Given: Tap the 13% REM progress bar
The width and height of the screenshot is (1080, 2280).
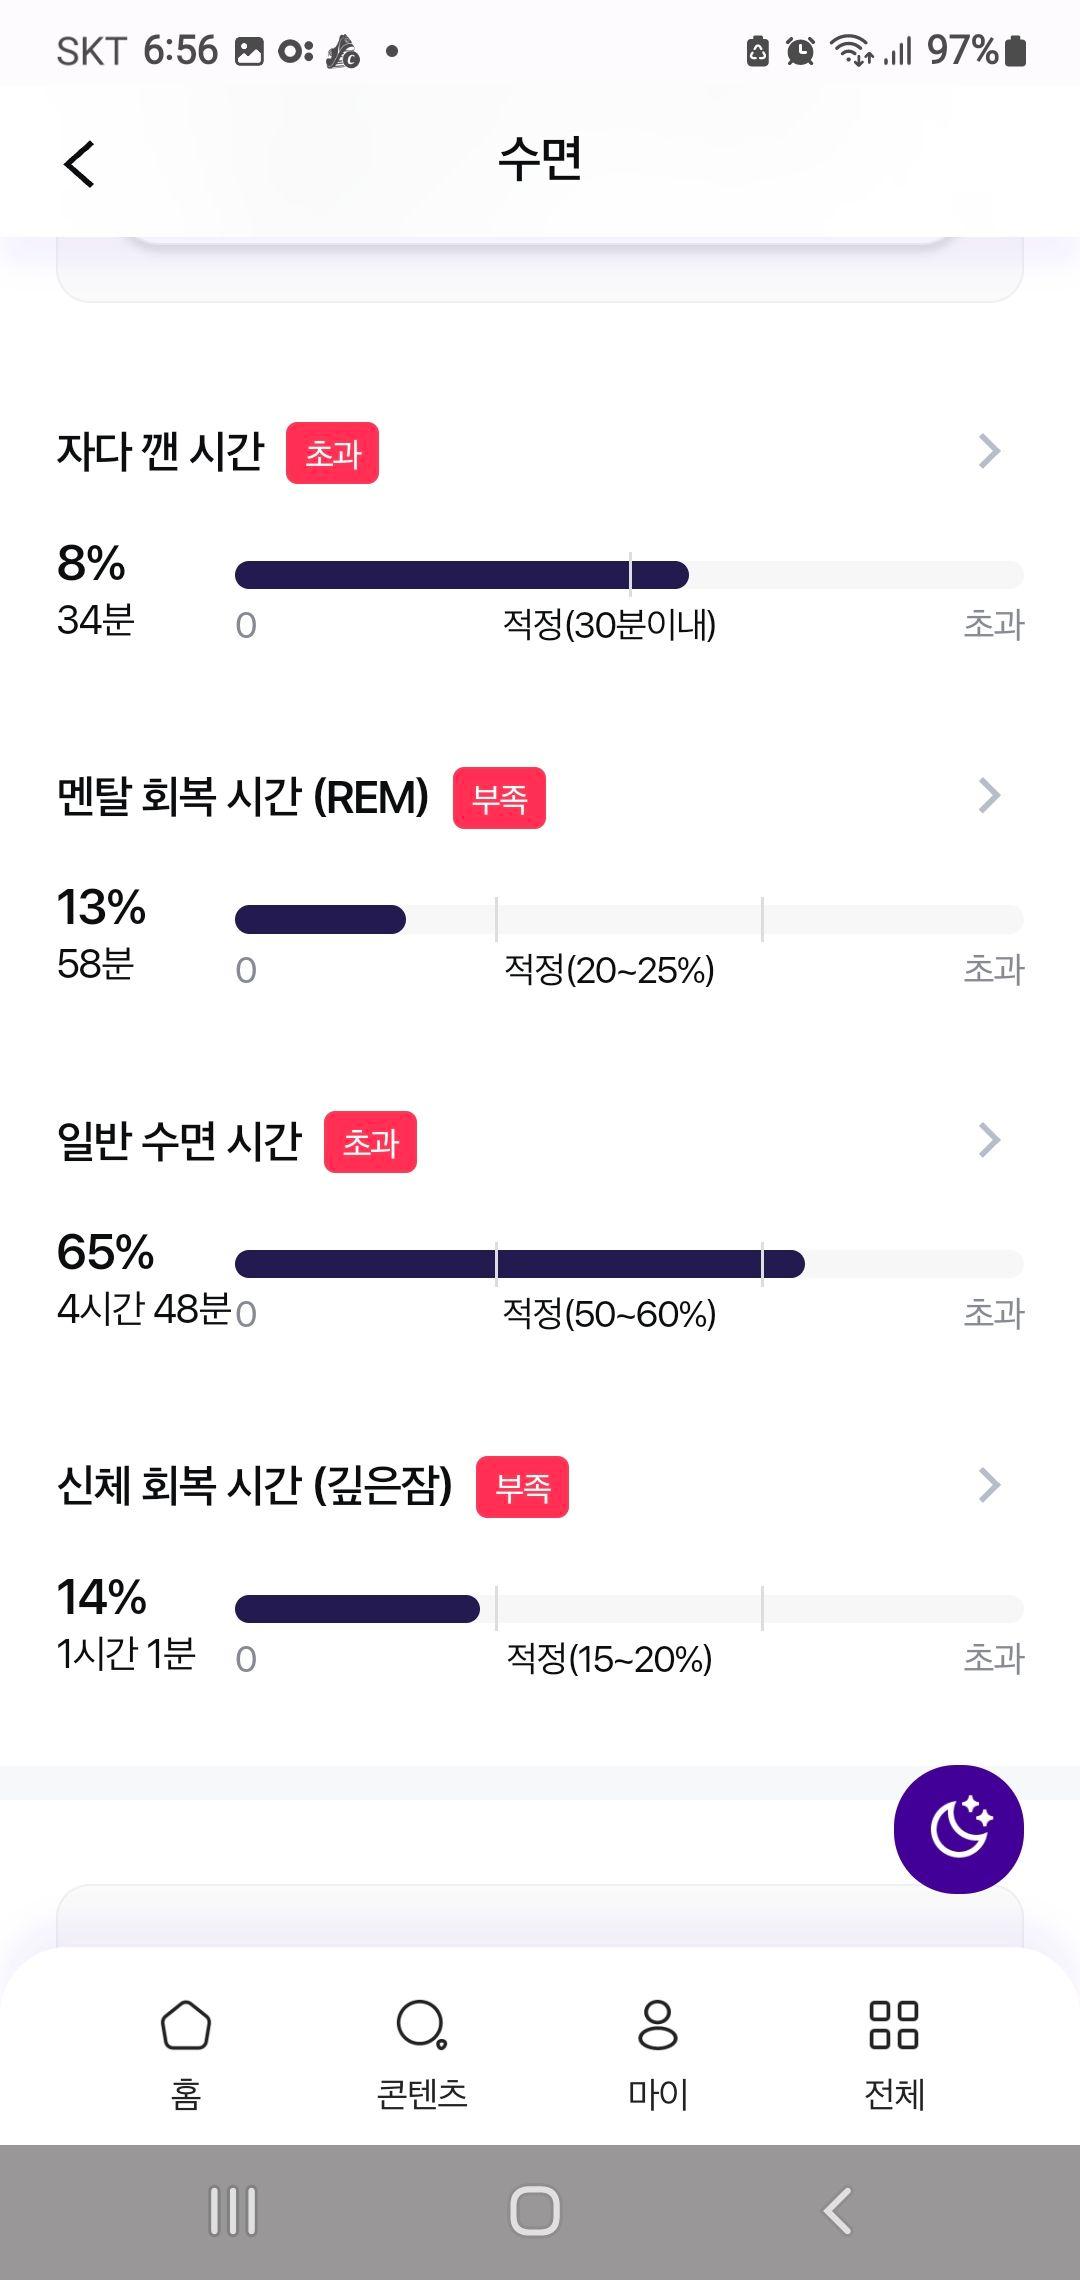Looking at the screenshot, I should [629, 919].
